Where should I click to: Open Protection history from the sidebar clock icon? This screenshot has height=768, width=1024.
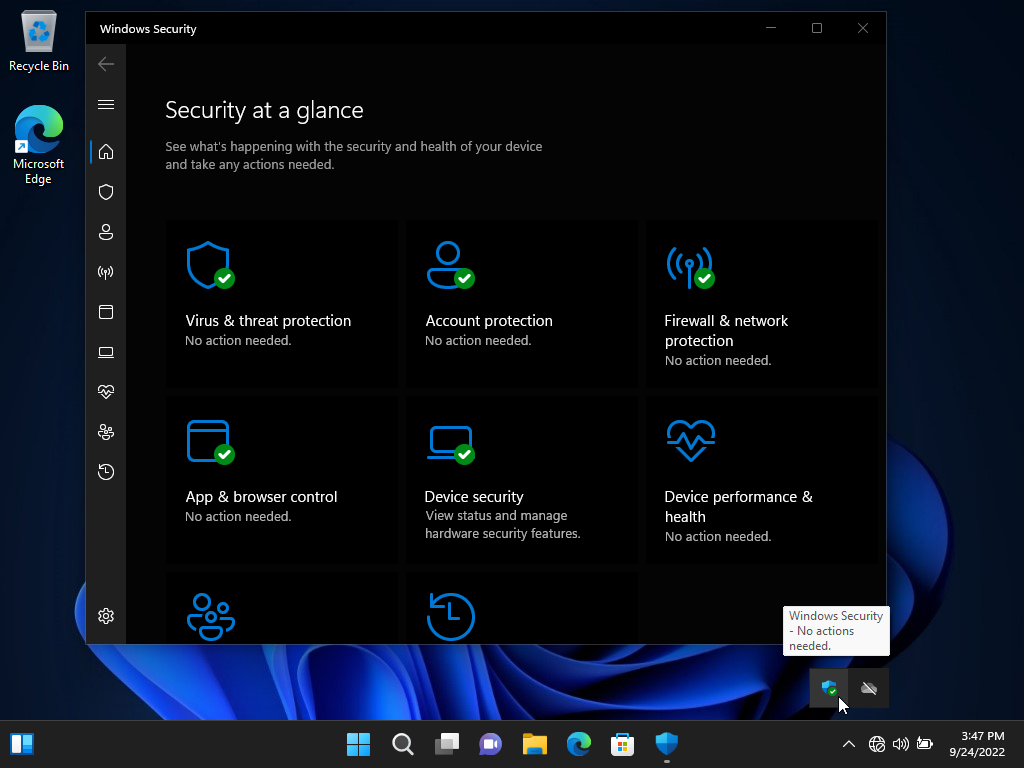point(106,472)
